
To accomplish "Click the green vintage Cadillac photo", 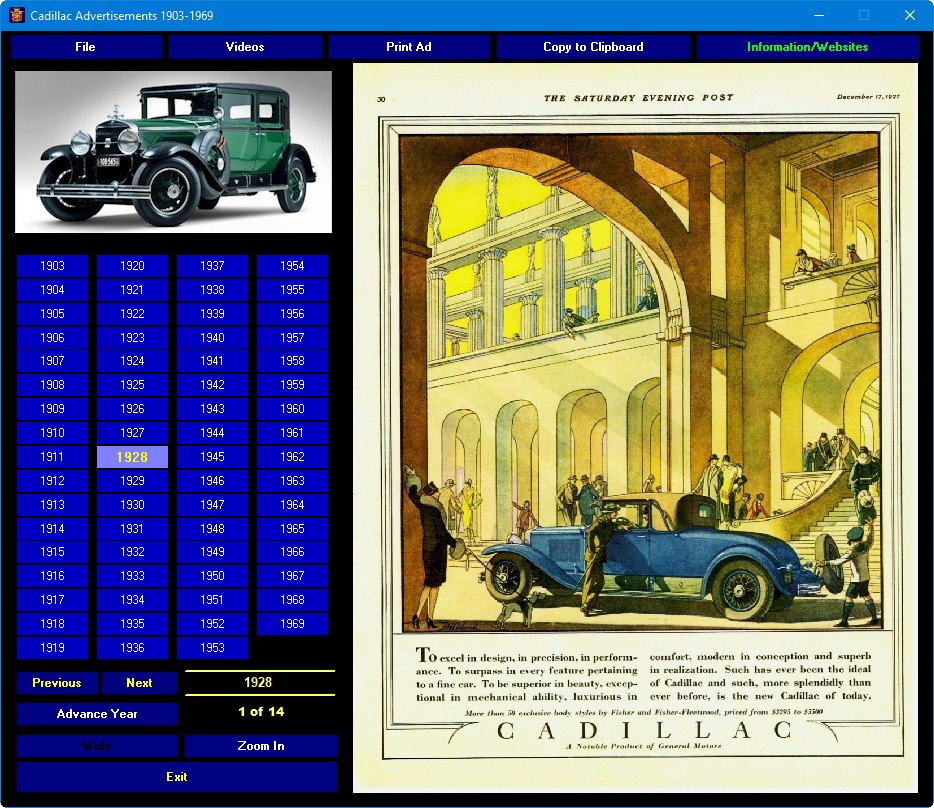I will 173,152.
